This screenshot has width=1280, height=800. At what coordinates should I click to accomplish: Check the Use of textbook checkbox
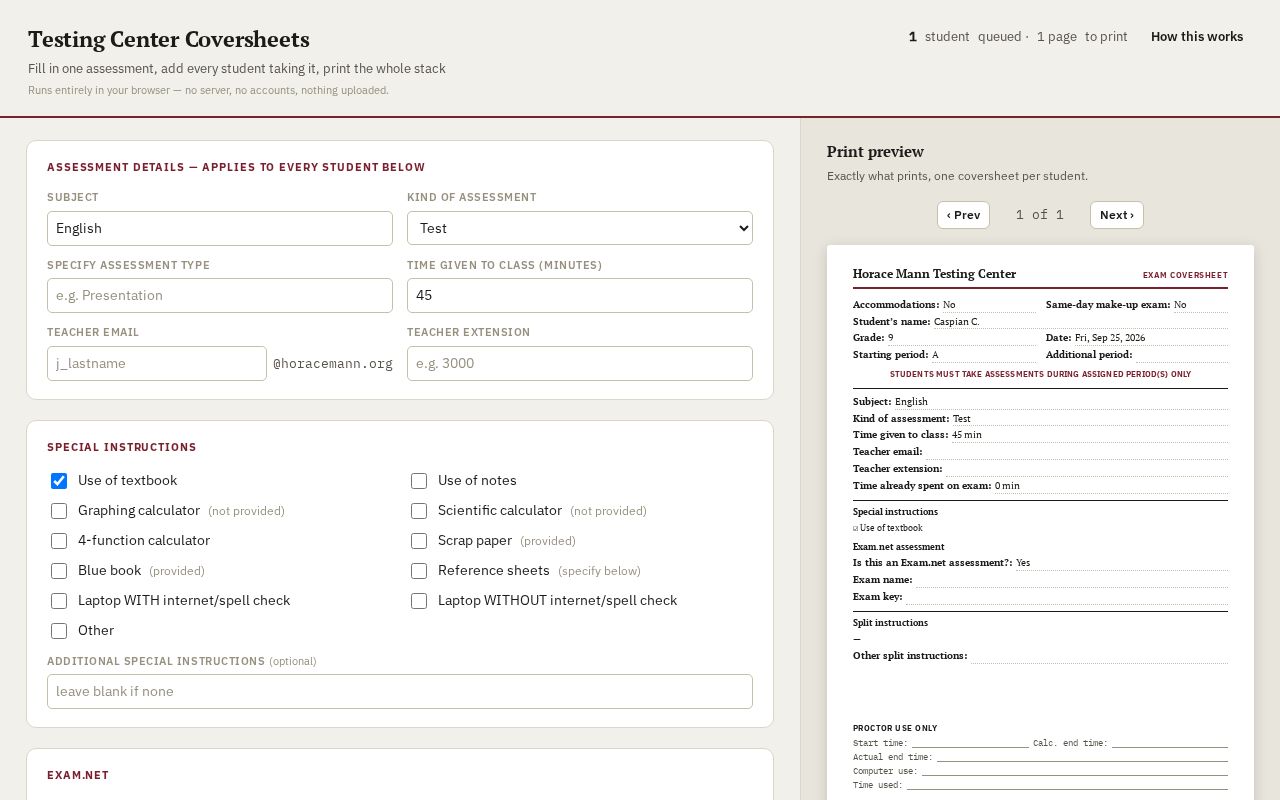pyautogui.click(x=59, y=481)
